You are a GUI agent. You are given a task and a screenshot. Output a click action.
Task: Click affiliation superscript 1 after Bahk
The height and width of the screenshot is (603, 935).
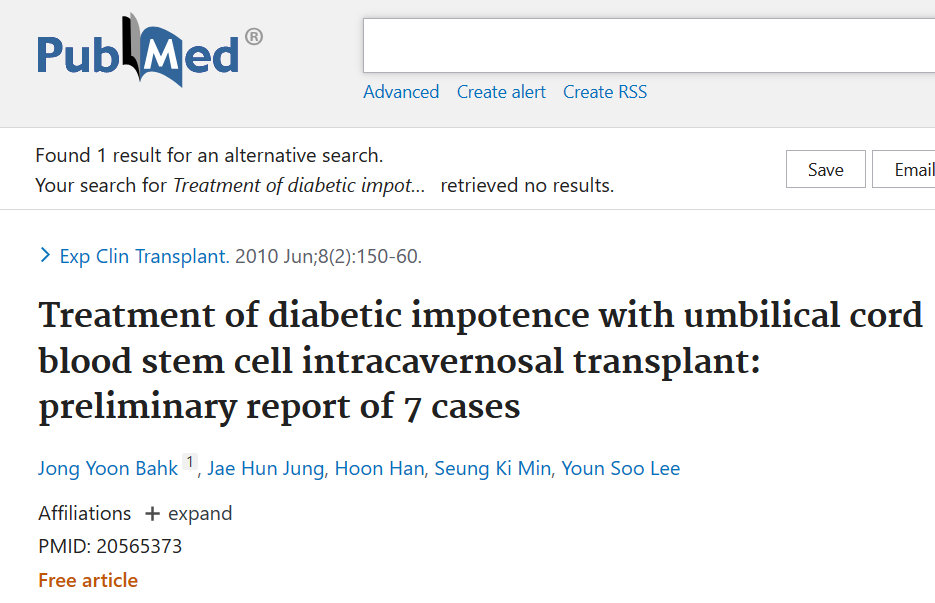click(190, 463)
